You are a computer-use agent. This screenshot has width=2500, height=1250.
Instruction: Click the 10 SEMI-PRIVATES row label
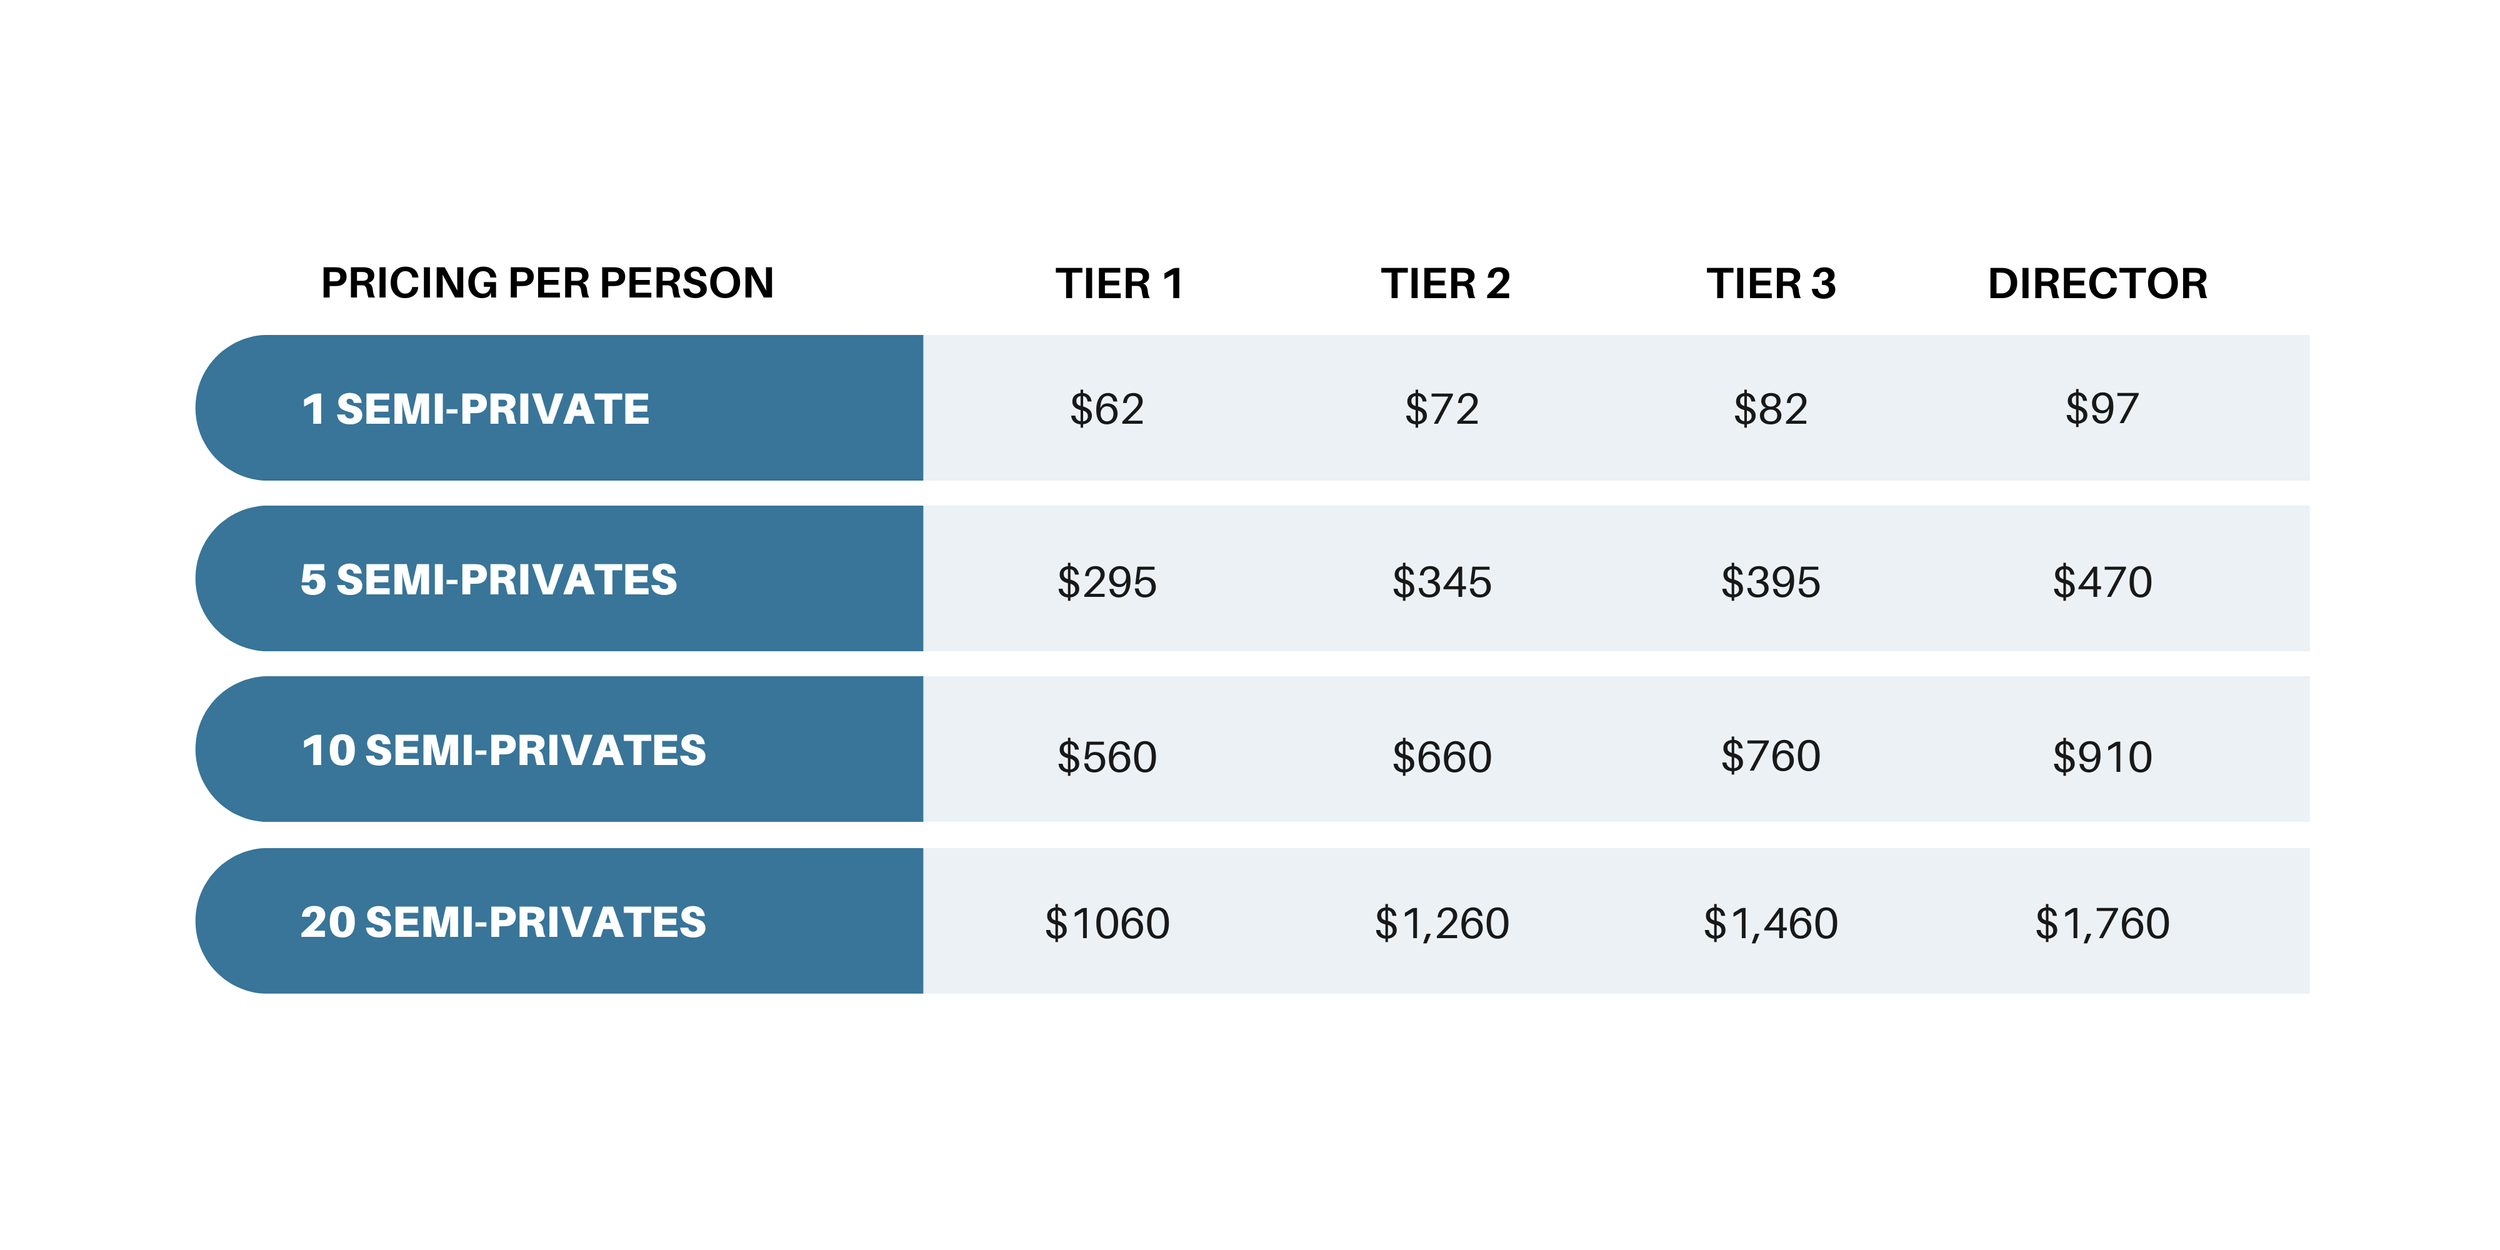pos(504,751)
